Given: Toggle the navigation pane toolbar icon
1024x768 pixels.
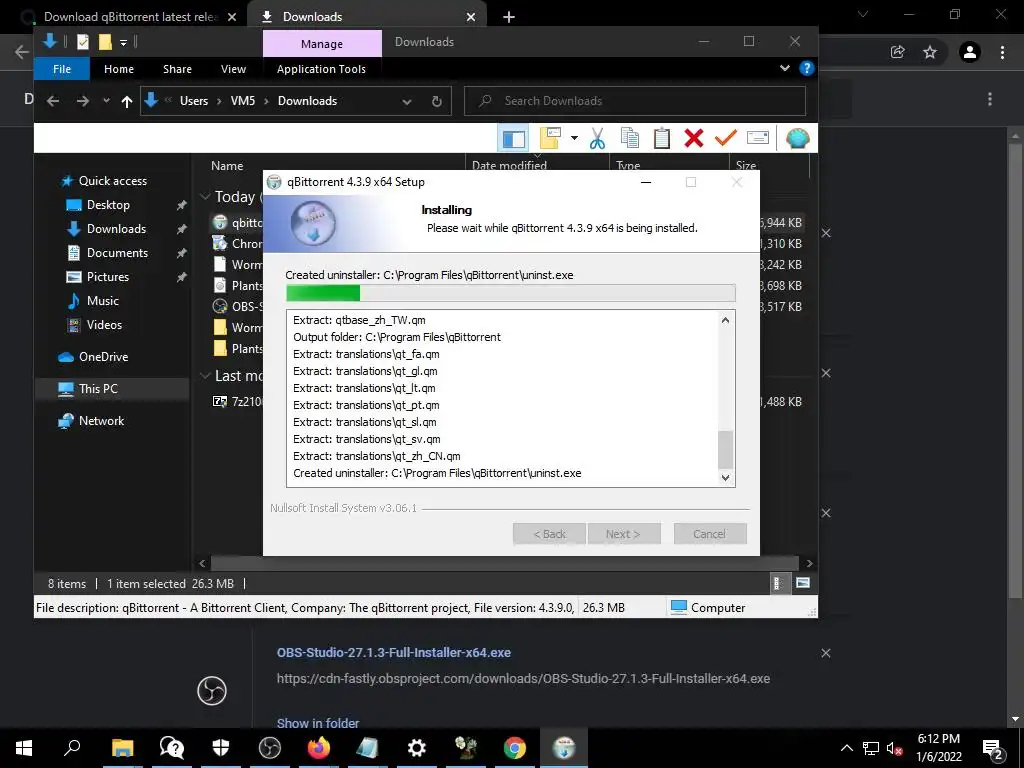Looking at the screenshot, I should click(513, 138).
